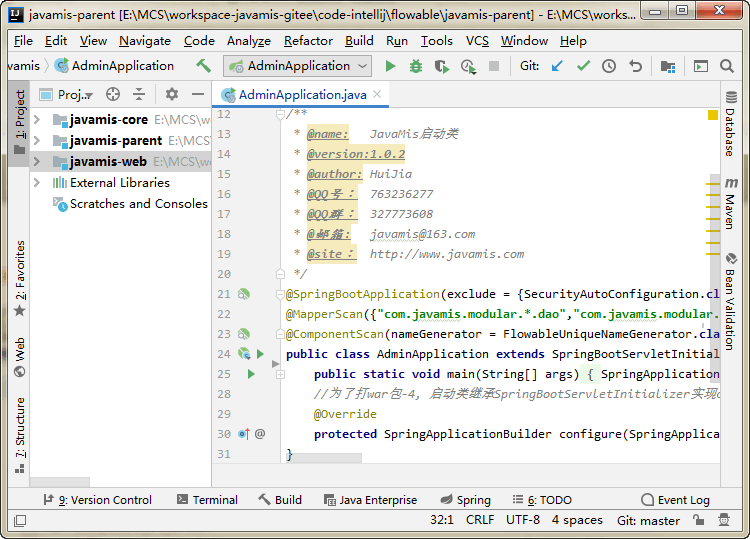This screenshot has width=750, height=539.
Task: Open Project panel settings gear
Action: click(172, 94)
